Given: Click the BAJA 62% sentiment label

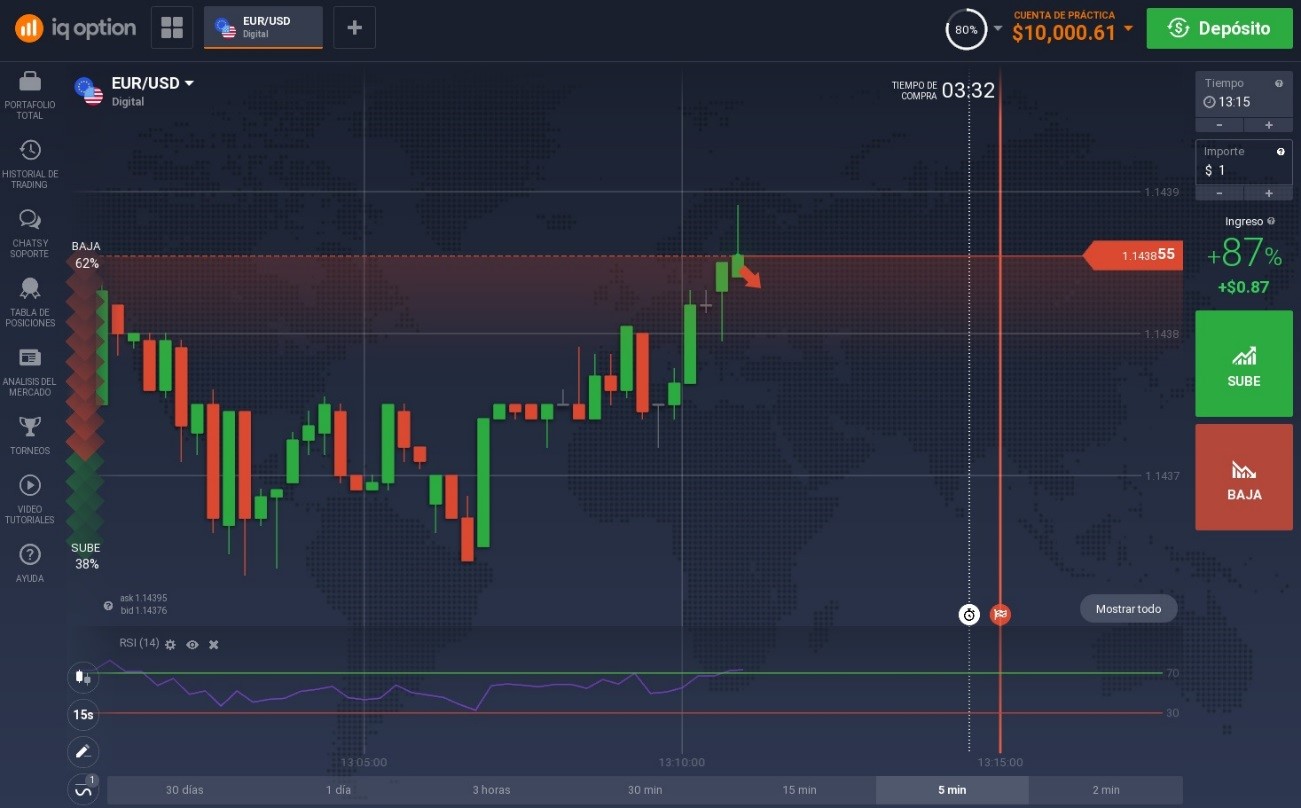Looking at the screenshot, I should (x=86, y=255).
